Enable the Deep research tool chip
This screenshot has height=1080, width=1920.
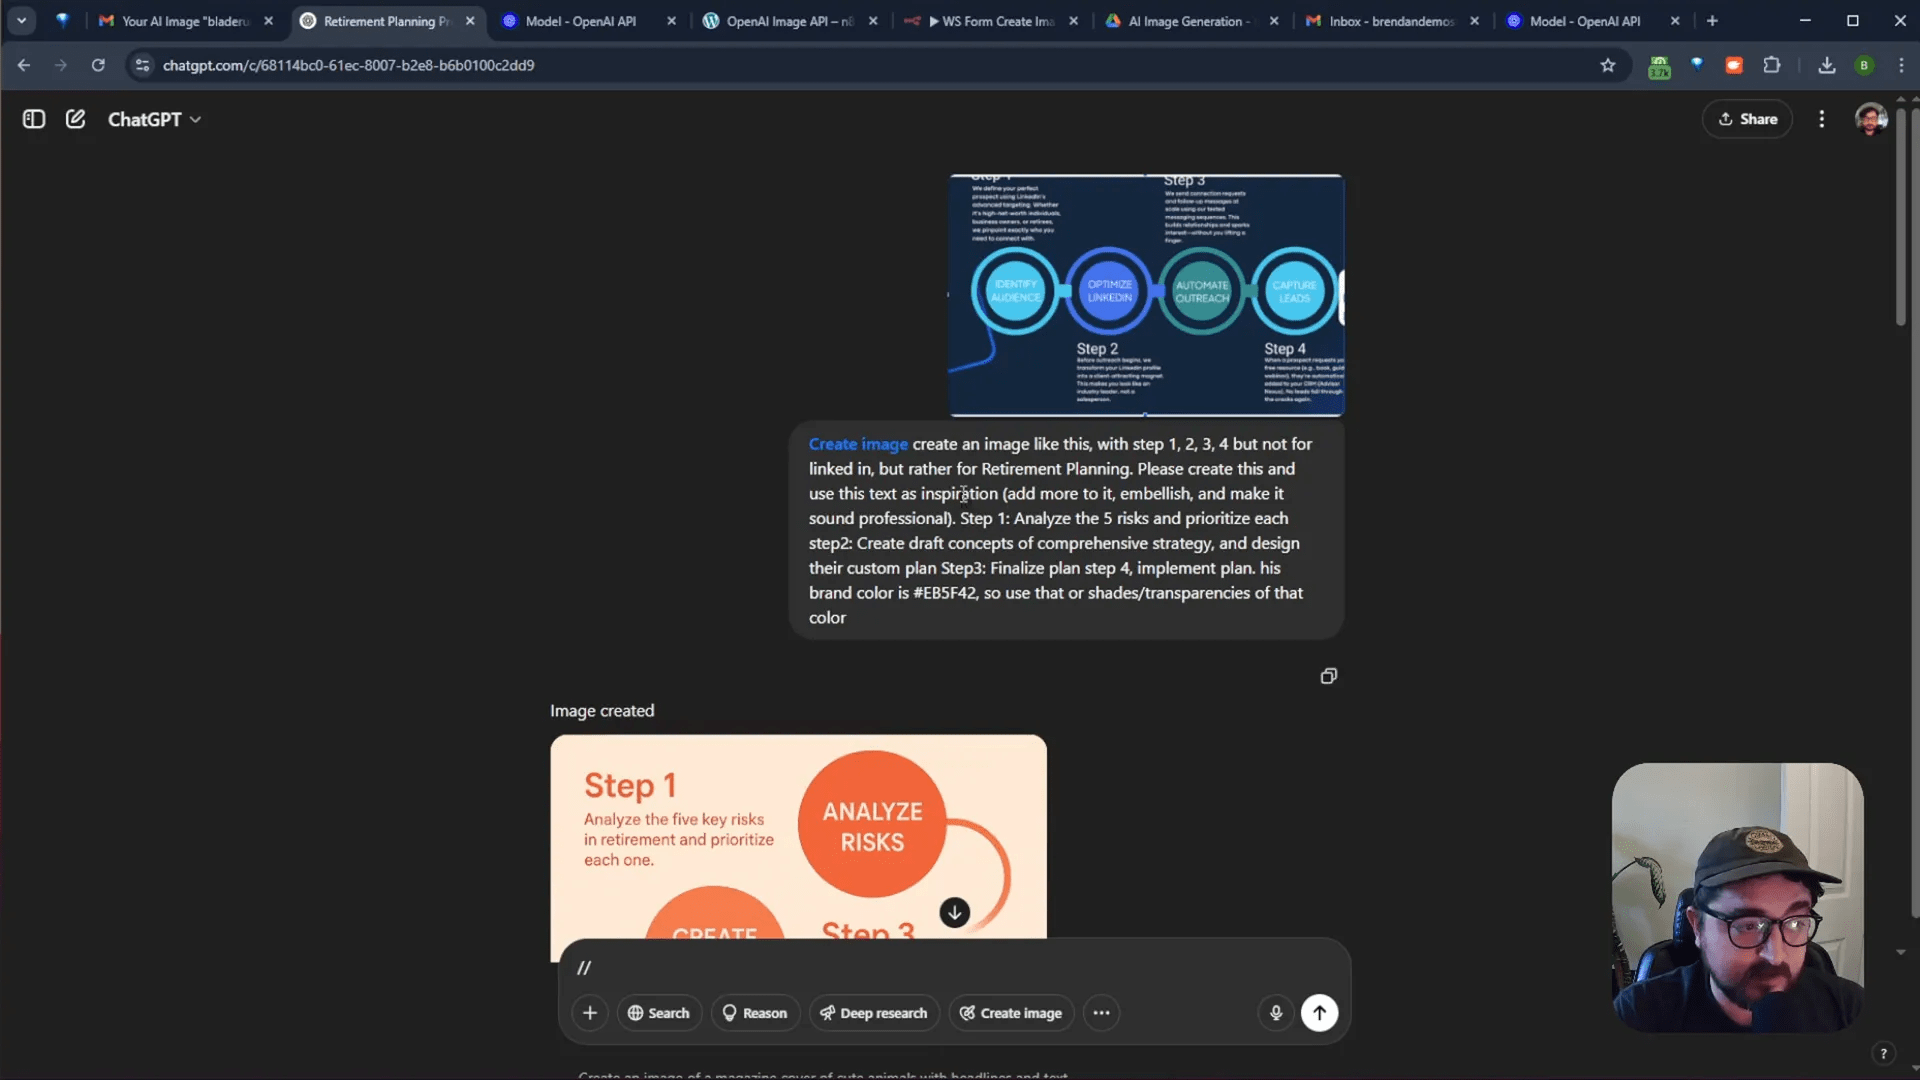[874, 1013]
